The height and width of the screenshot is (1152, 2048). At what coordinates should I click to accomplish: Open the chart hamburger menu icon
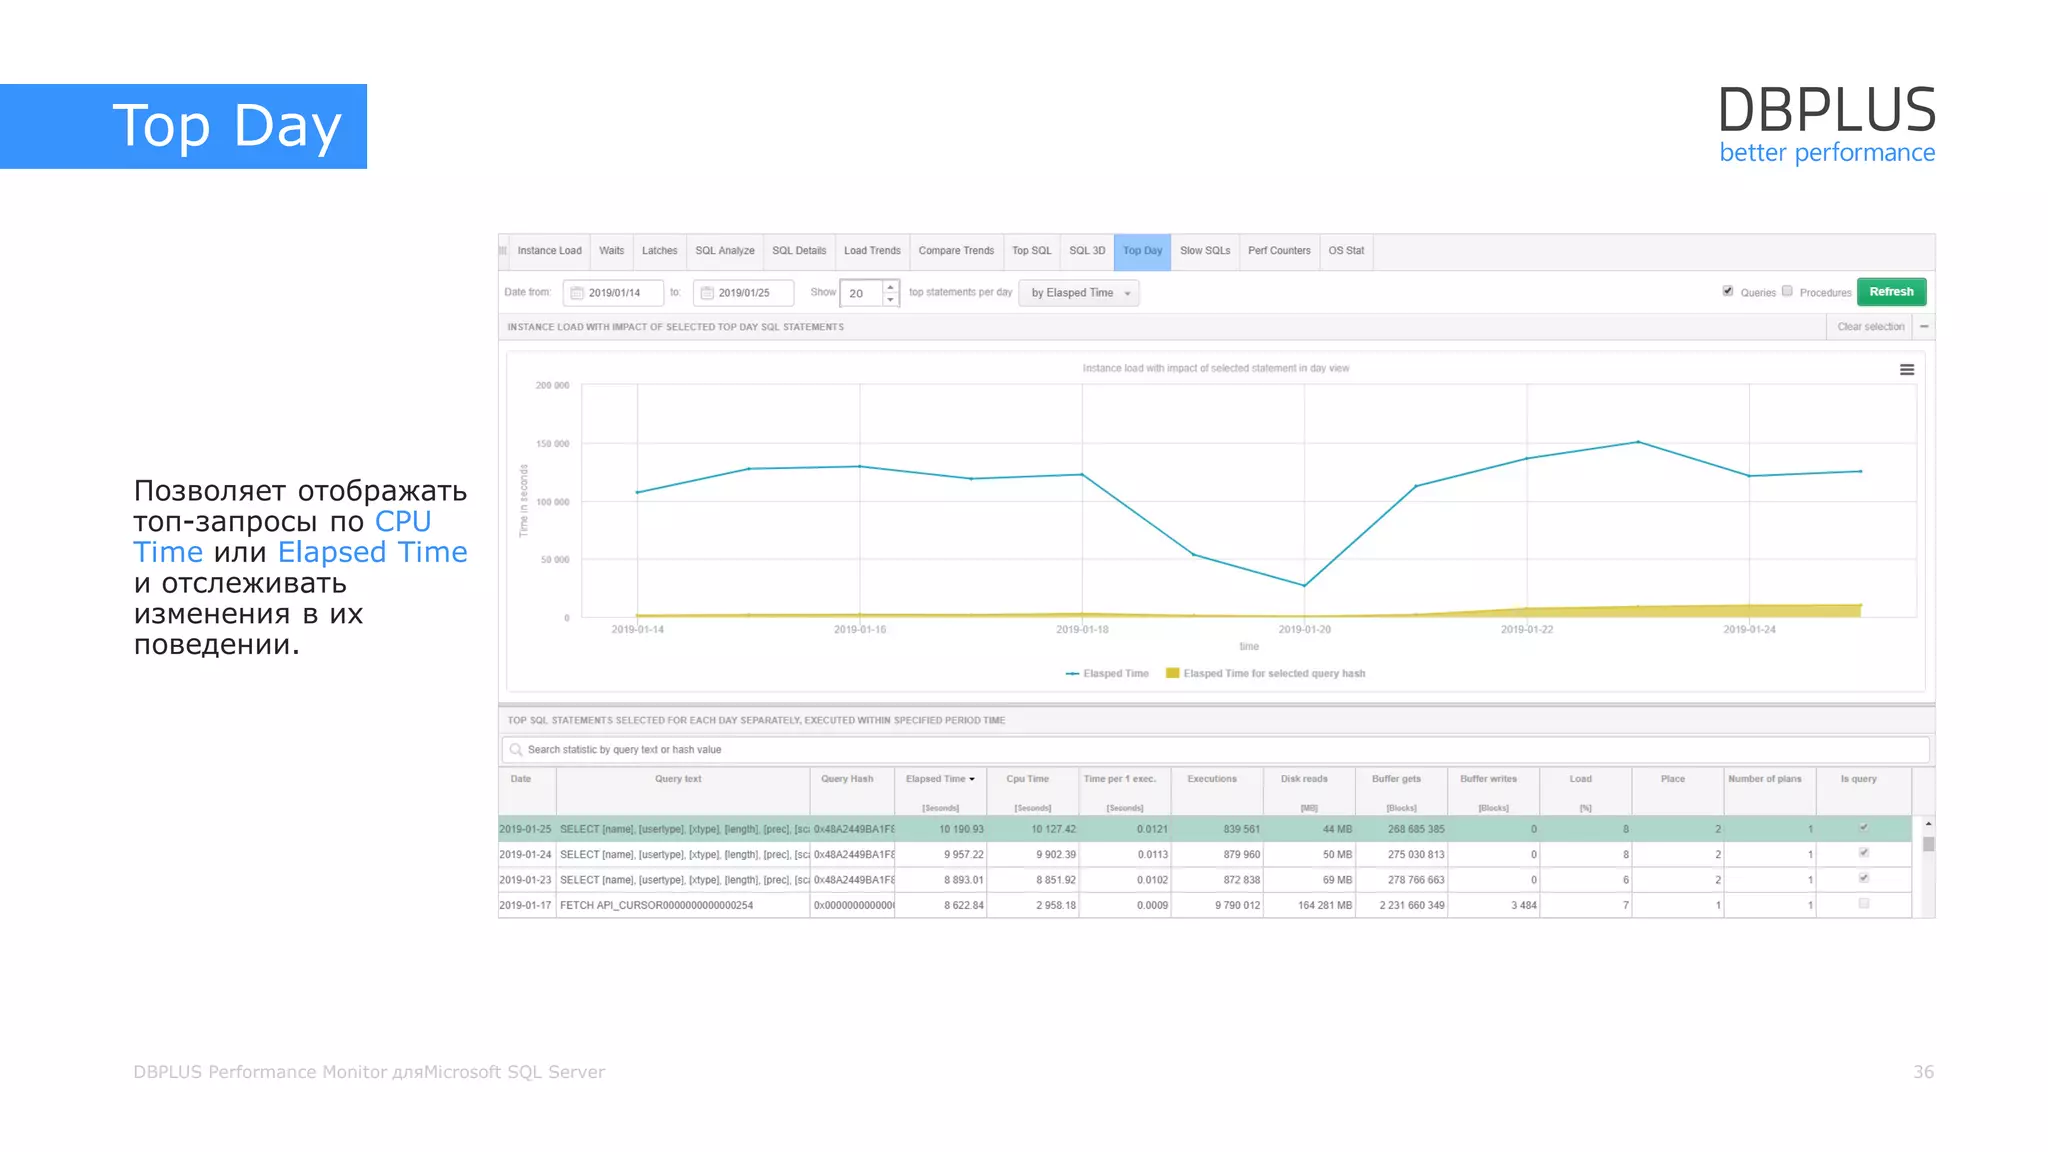[x=1906, y=370]
